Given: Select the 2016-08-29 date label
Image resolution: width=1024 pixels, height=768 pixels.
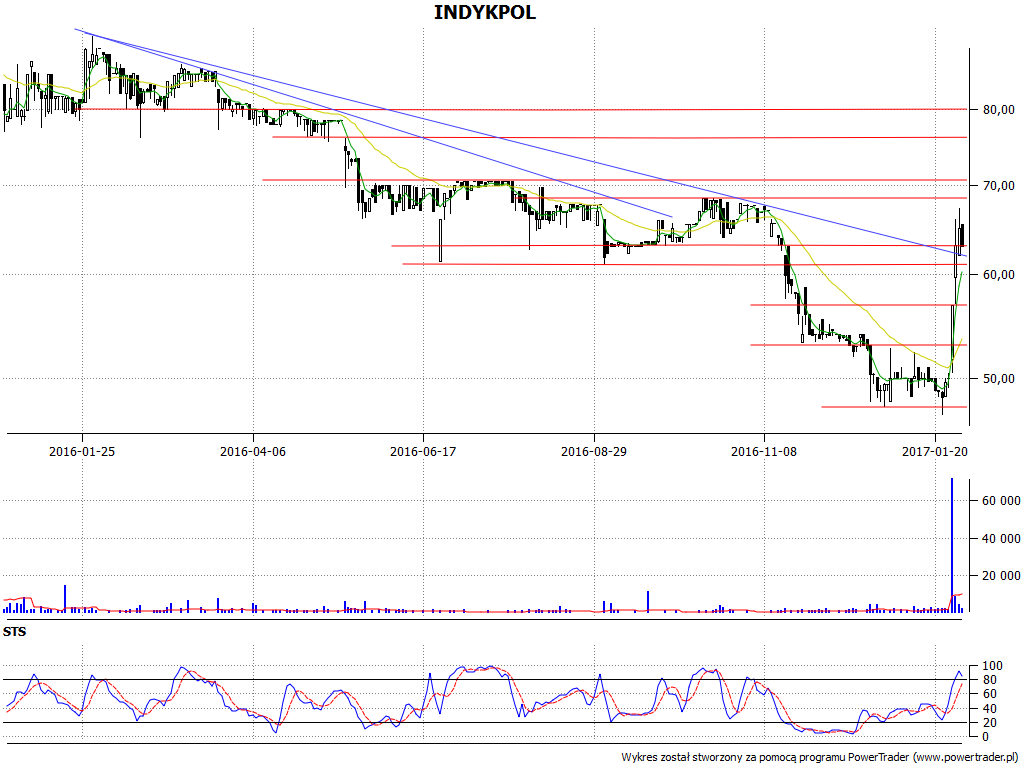Looking at the screenshot, I should coord(594,451).
